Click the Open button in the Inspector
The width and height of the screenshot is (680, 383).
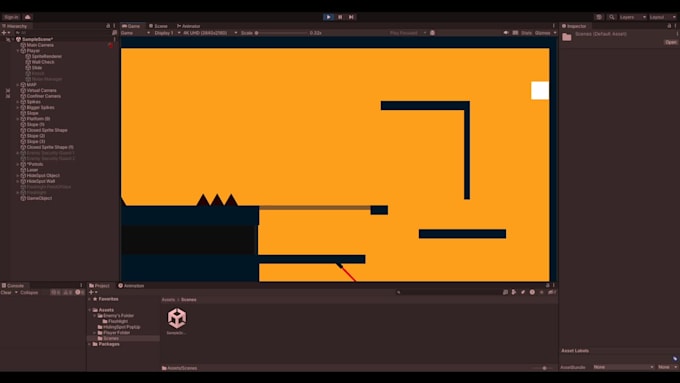(x=670, y=42)
